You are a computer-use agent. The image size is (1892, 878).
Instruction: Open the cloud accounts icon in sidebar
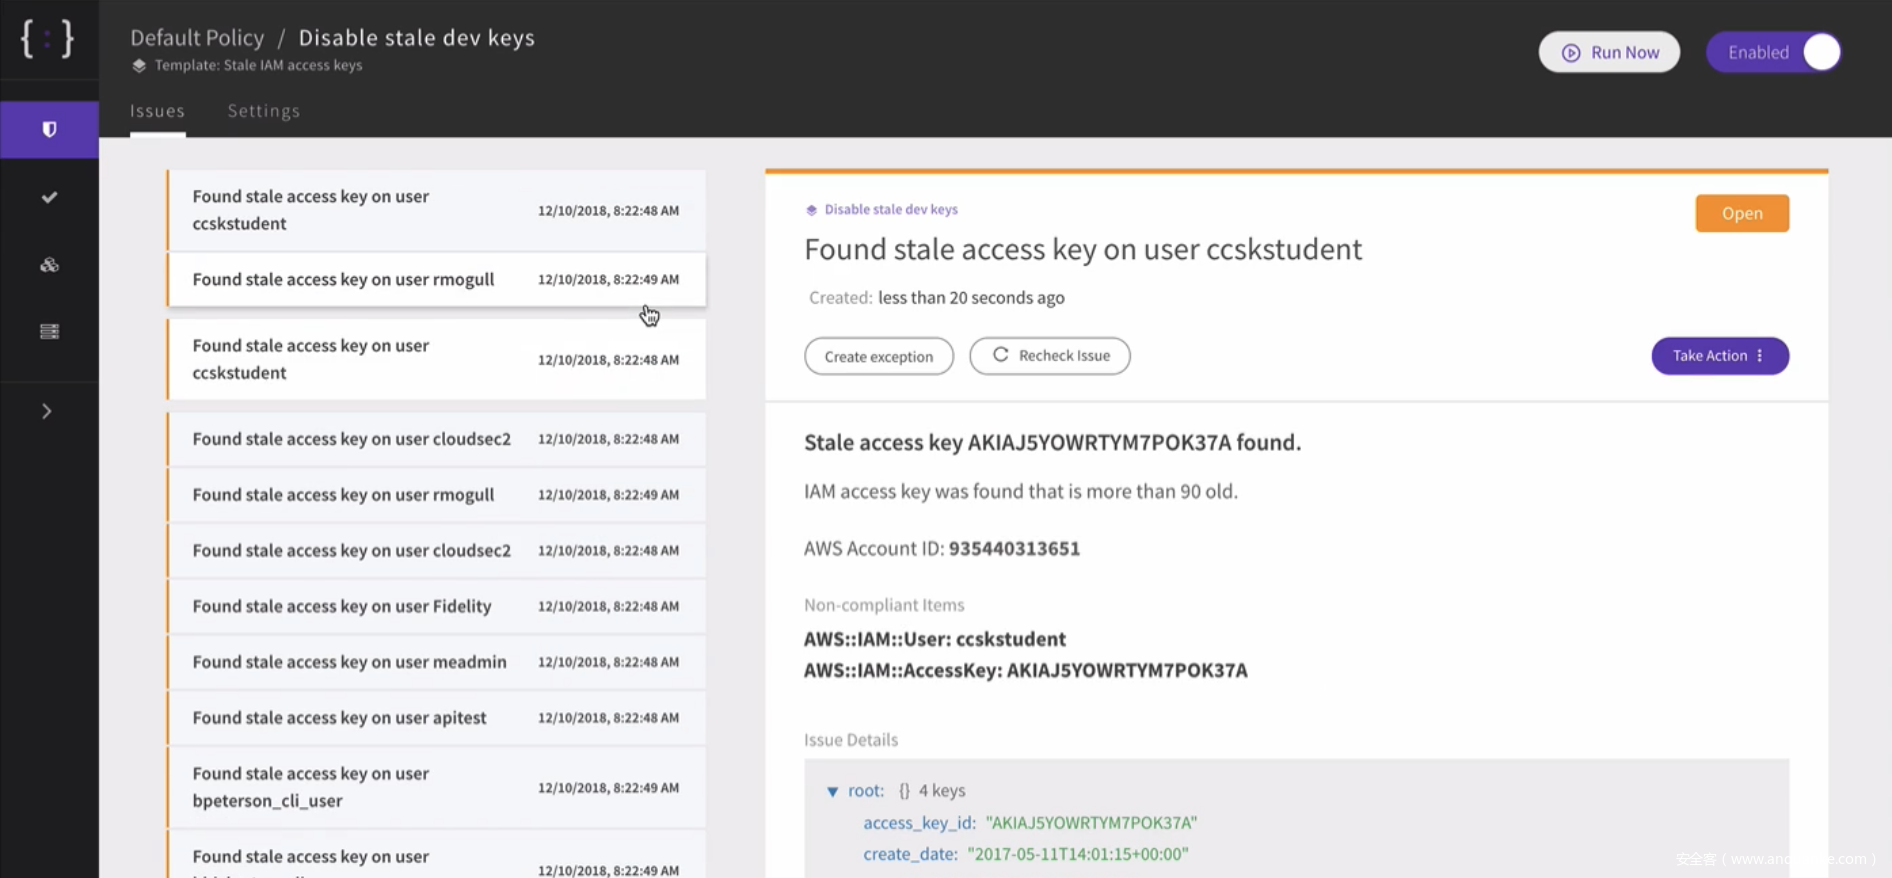click(49, 265)
